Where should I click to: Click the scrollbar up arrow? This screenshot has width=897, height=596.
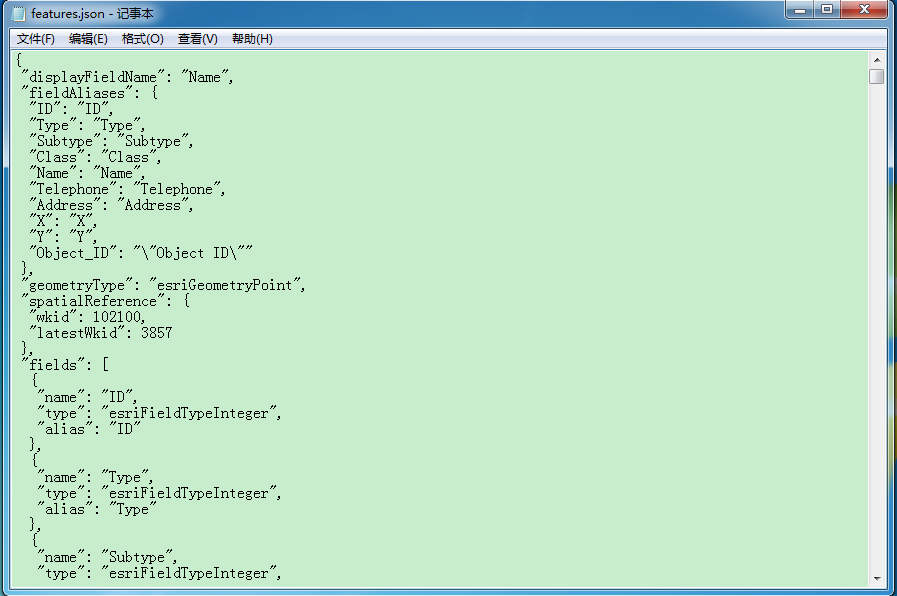pos(876,59)
